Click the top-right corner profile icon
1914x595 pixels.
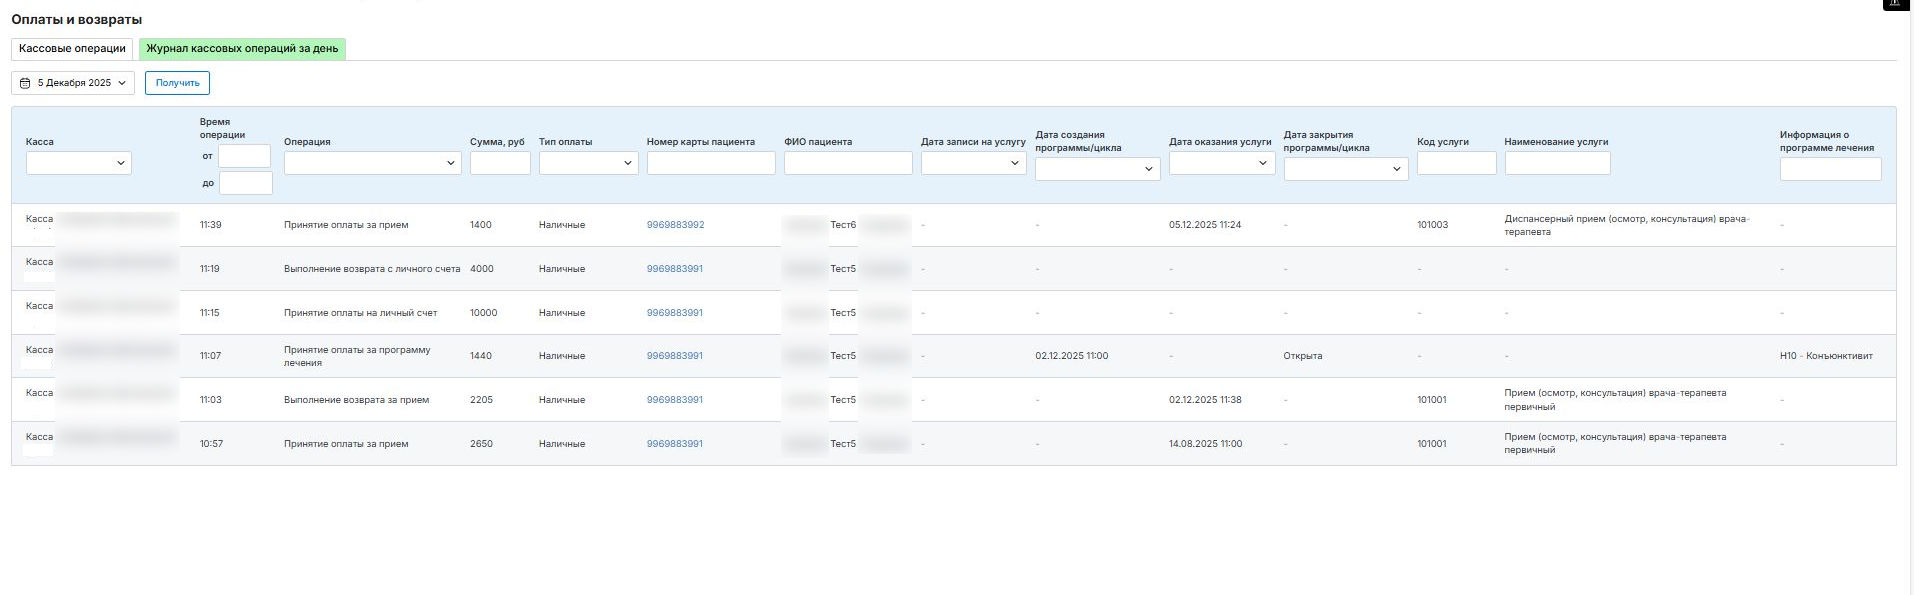point(1896,4)
